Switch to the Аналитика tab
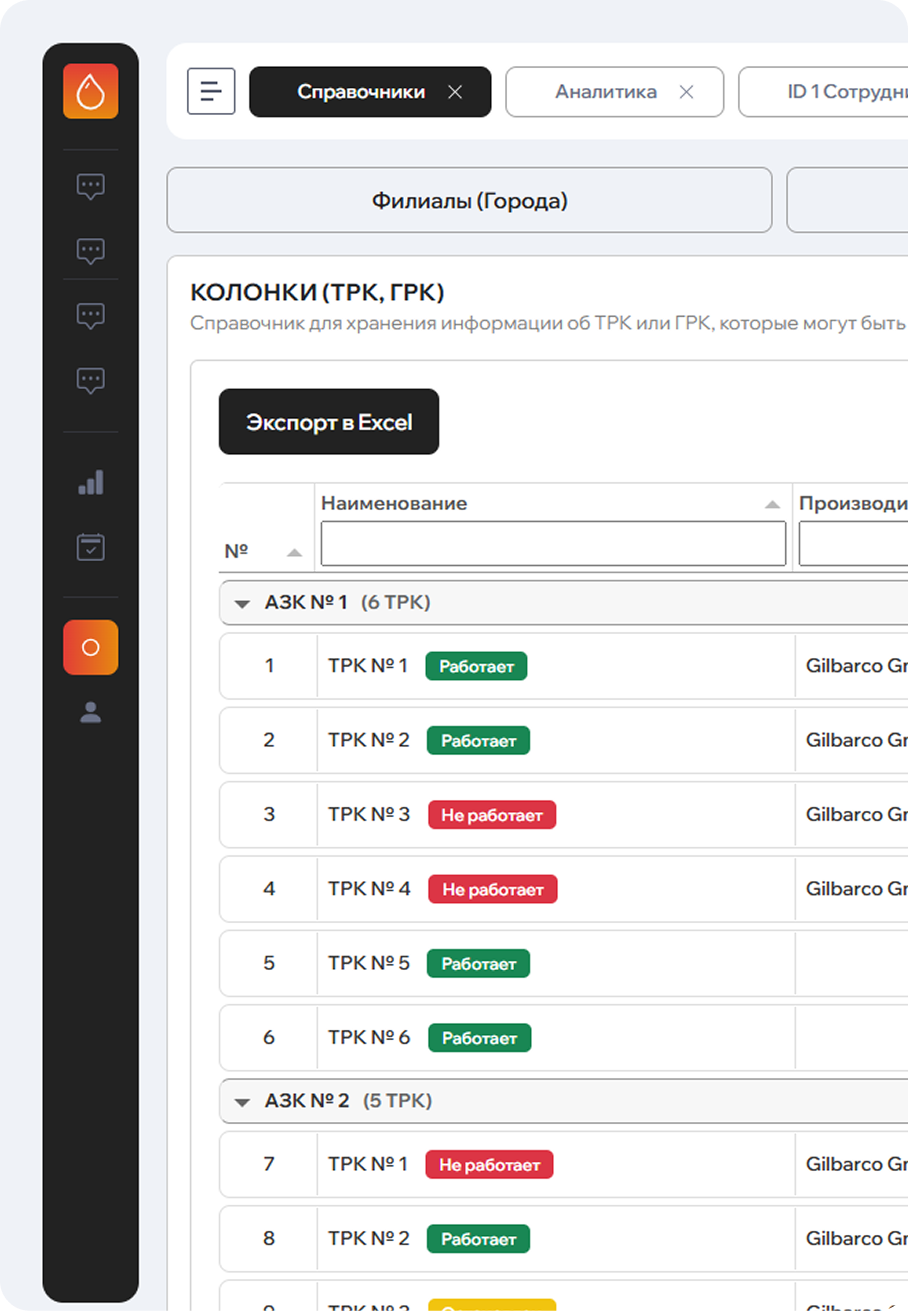The height and width of the screenshot is (1311, 908). pos(606,92)
